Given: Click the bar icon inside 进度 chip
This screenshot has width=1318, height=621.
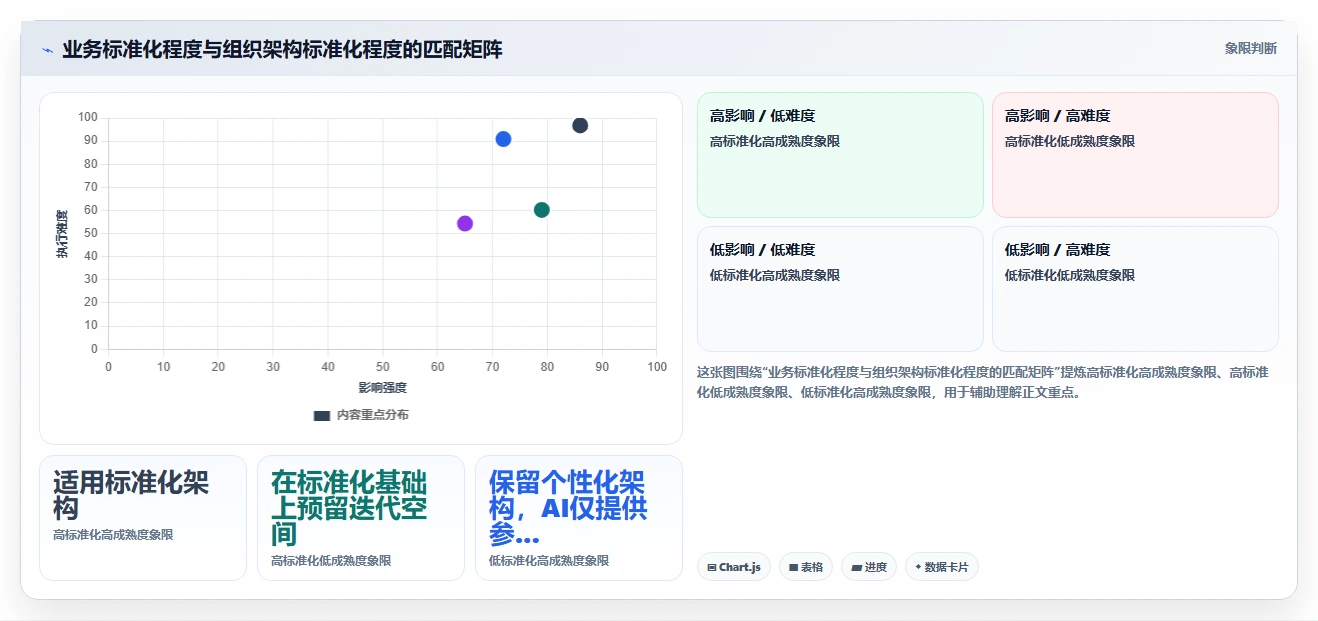Looking at the screenshot, I should coord(856,567).
